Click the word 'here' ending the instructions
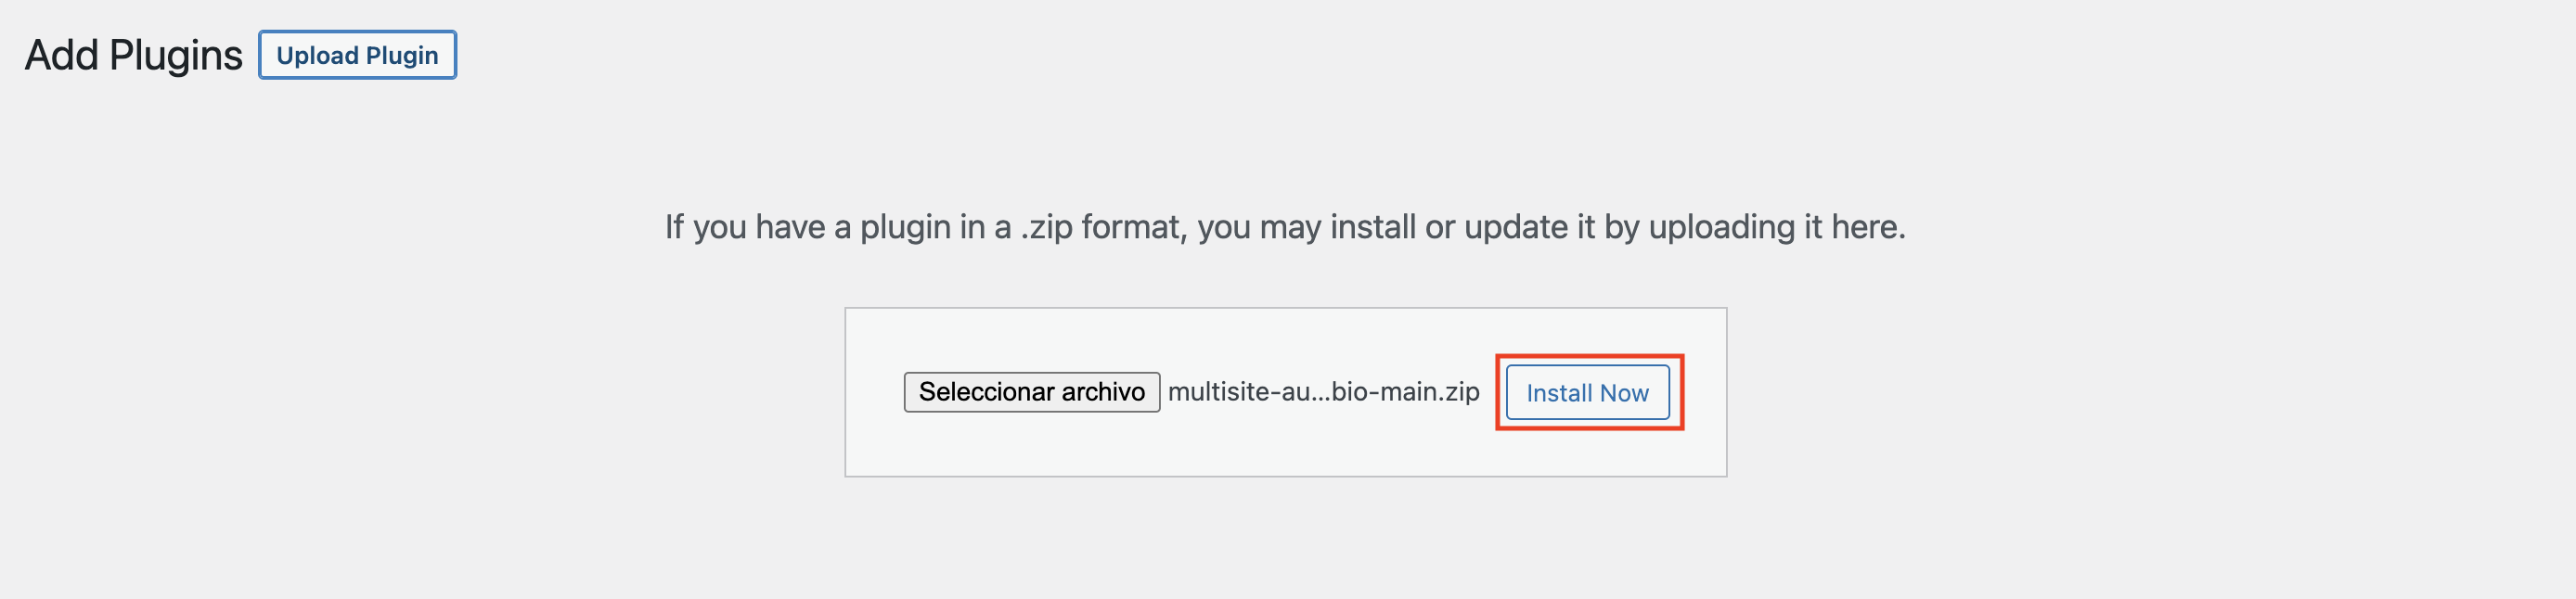The height and width of the screenshot is (599, 2576). coord(1864,227)
